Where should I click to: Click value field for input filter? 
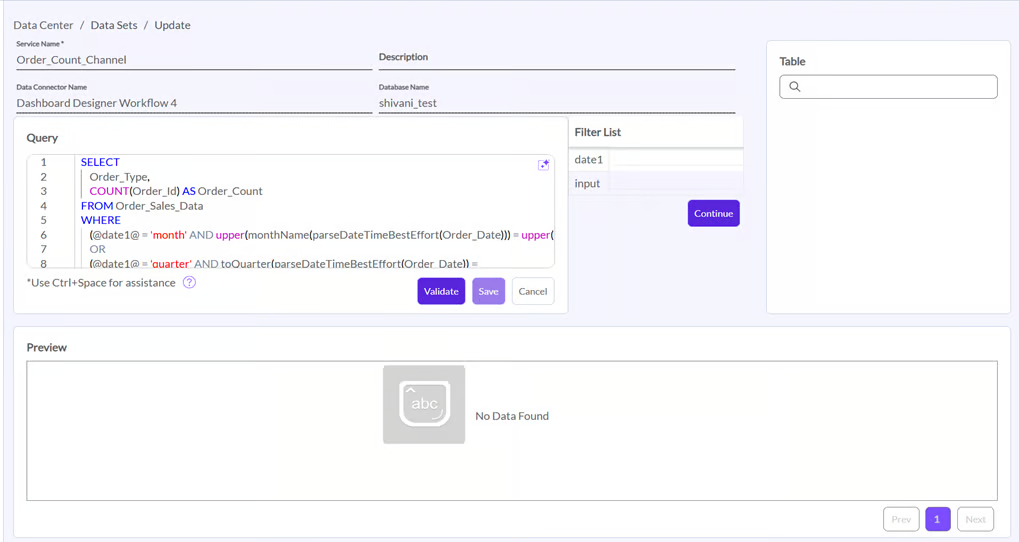tap(675, 184)
